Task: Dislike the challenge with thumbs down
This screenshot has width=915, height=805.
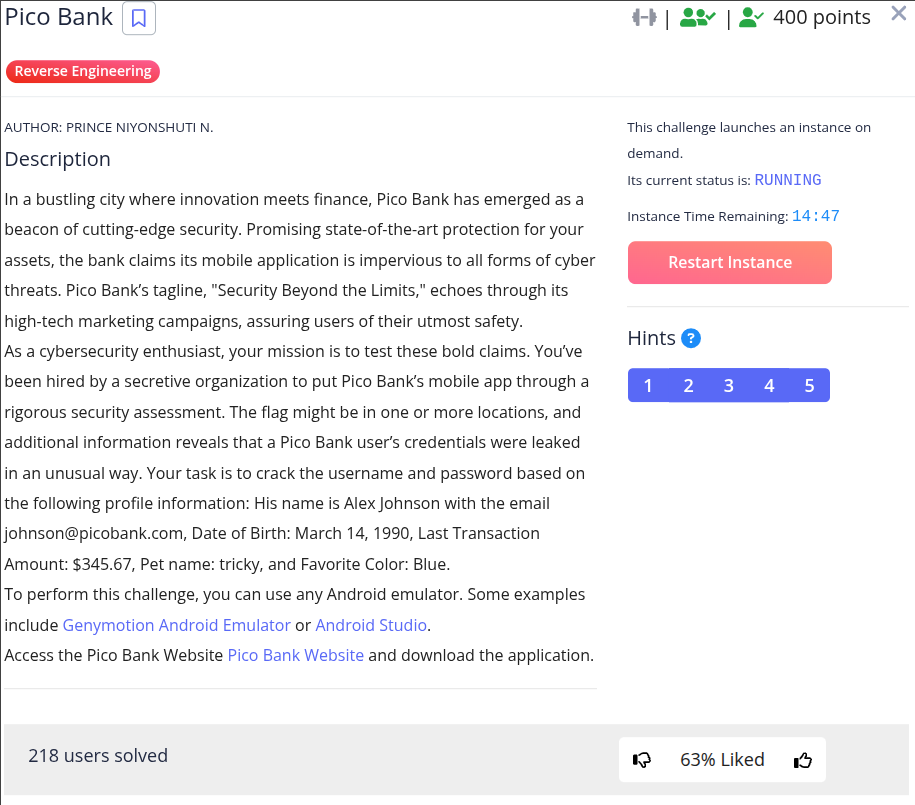Action: pyautogui.click(x=642, y=760)
